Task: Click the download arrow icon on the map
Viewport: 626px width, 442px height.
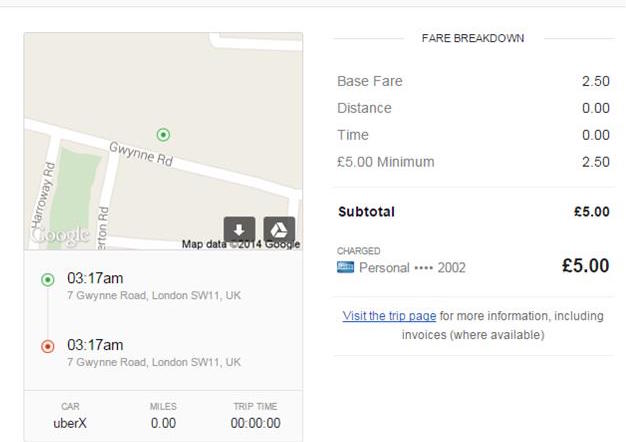Action: [239, 230]
